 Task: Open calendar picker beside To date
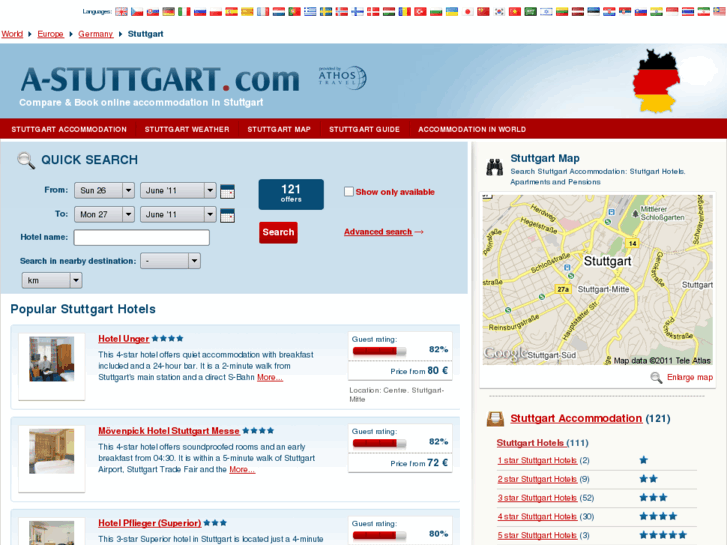point(227,215)
